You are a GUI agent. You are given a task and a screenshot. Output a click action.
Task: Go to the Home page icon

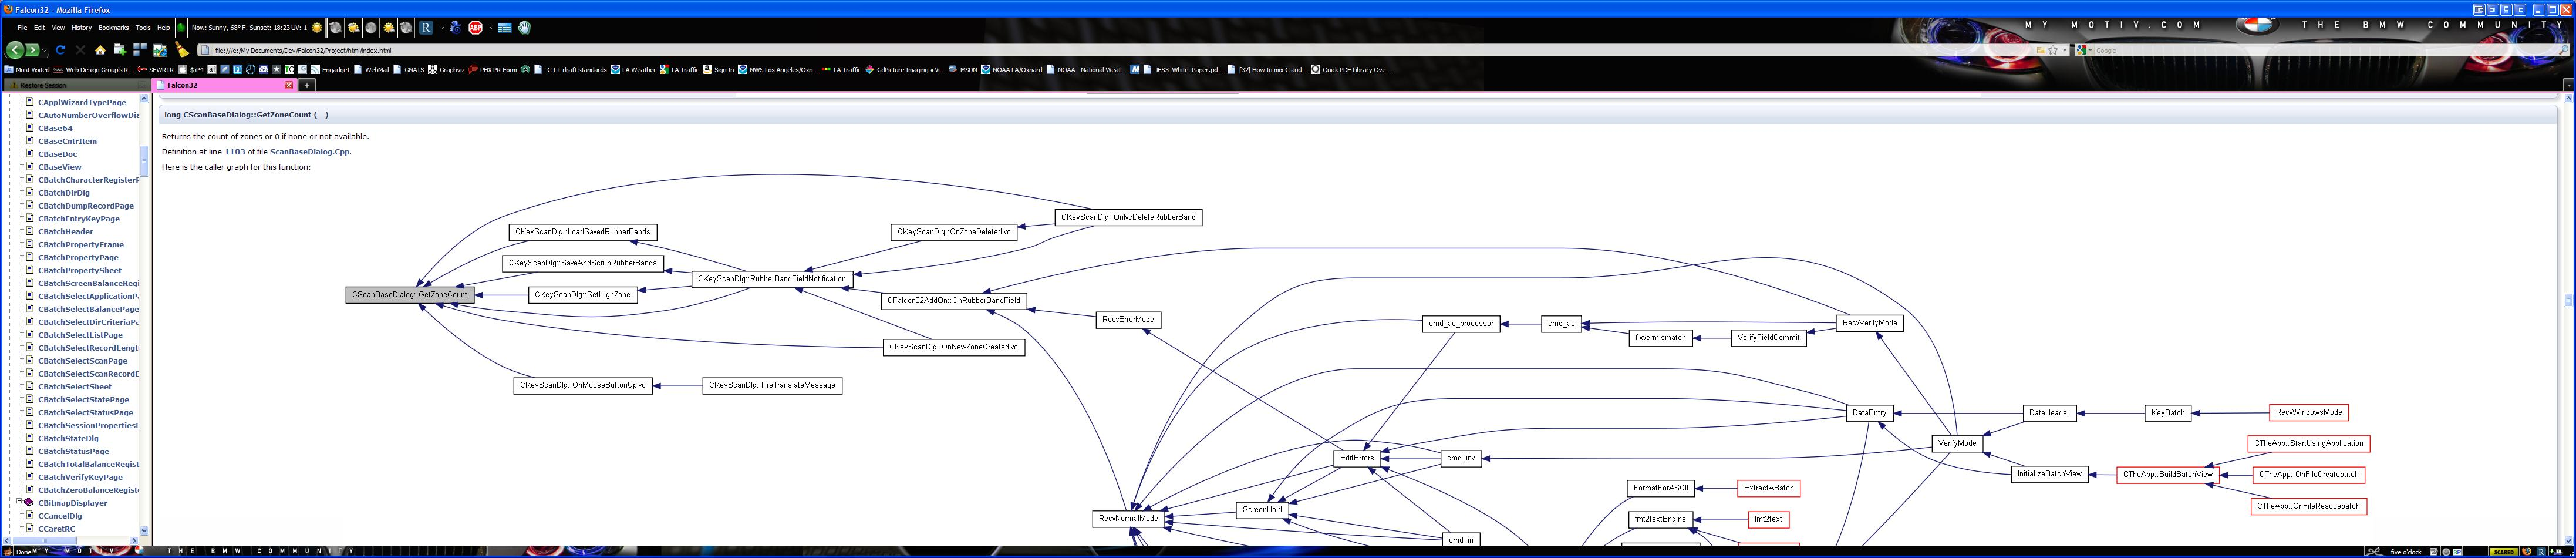[100, 50]
